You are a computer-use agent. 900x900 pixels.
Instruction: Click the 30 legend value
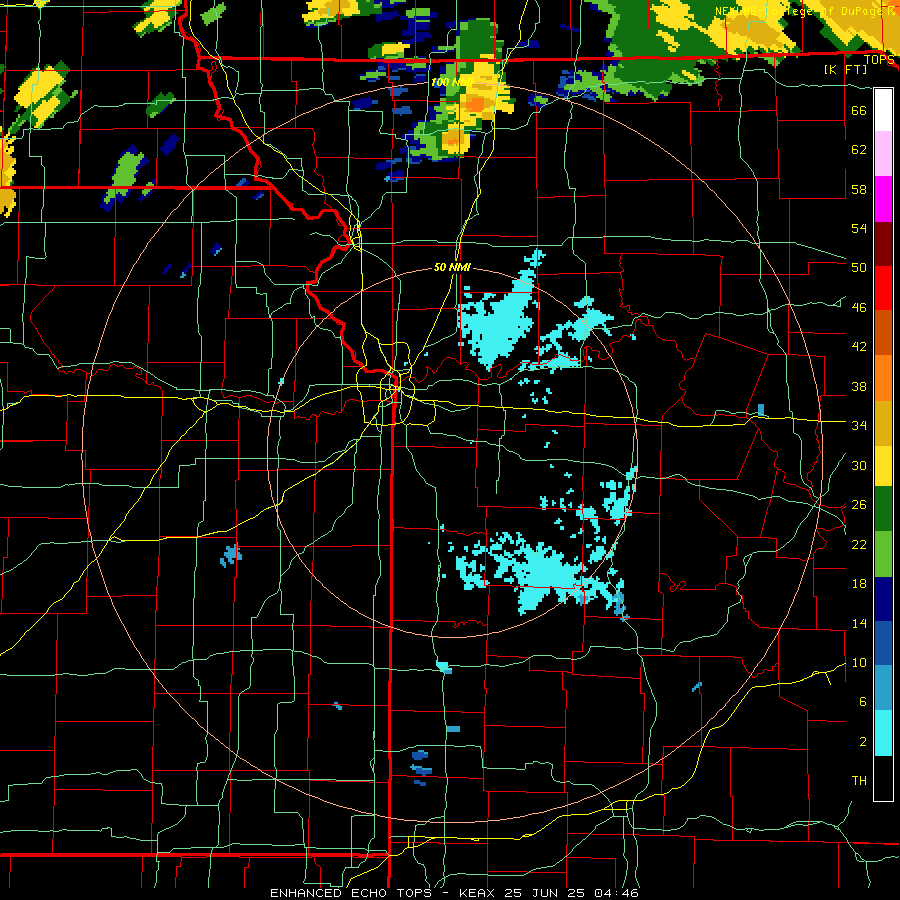pos(859,465)
